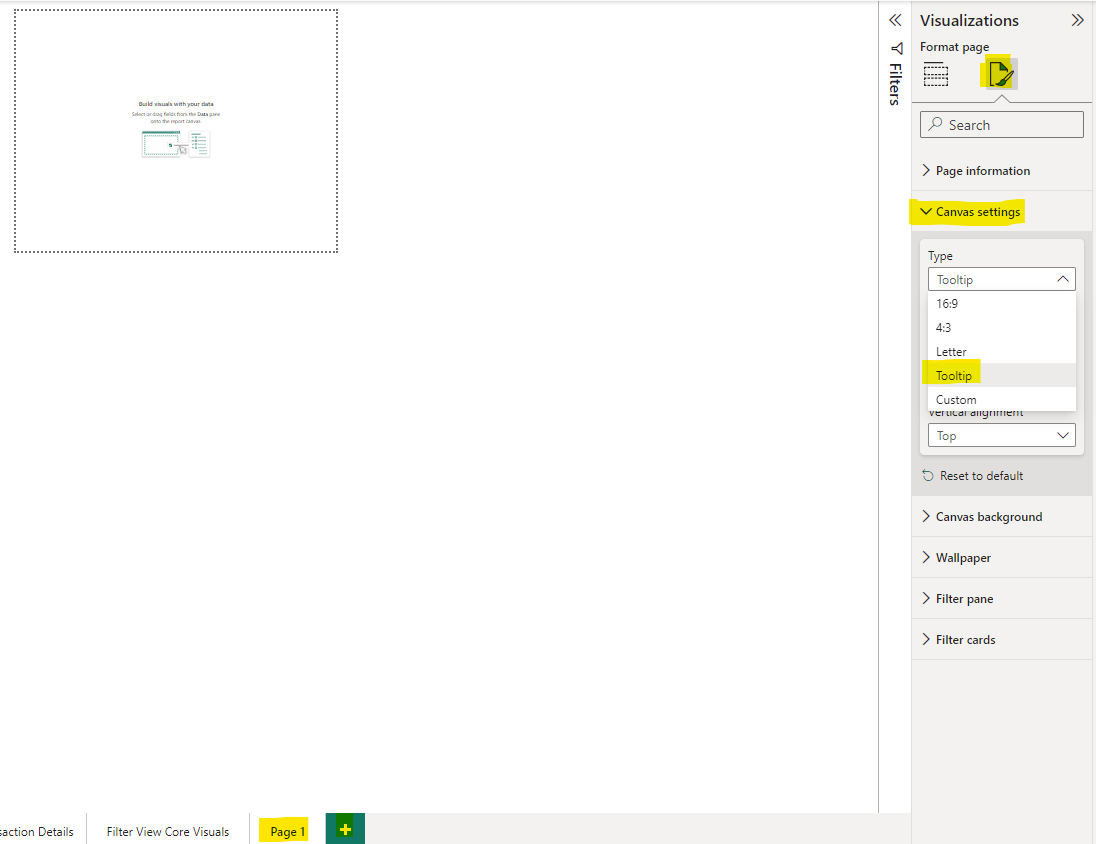Open the Vertical alignment Top dropdown
Image resolution: width=1096 pixels, height=844 pixels.
(1002, 436)
